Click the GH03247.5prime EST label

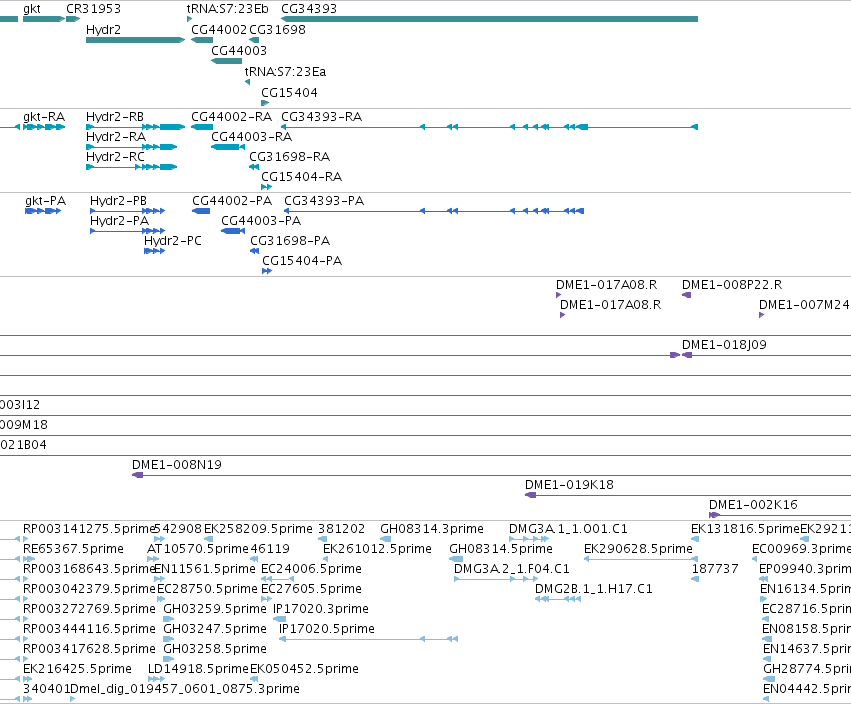click(215, 629)
